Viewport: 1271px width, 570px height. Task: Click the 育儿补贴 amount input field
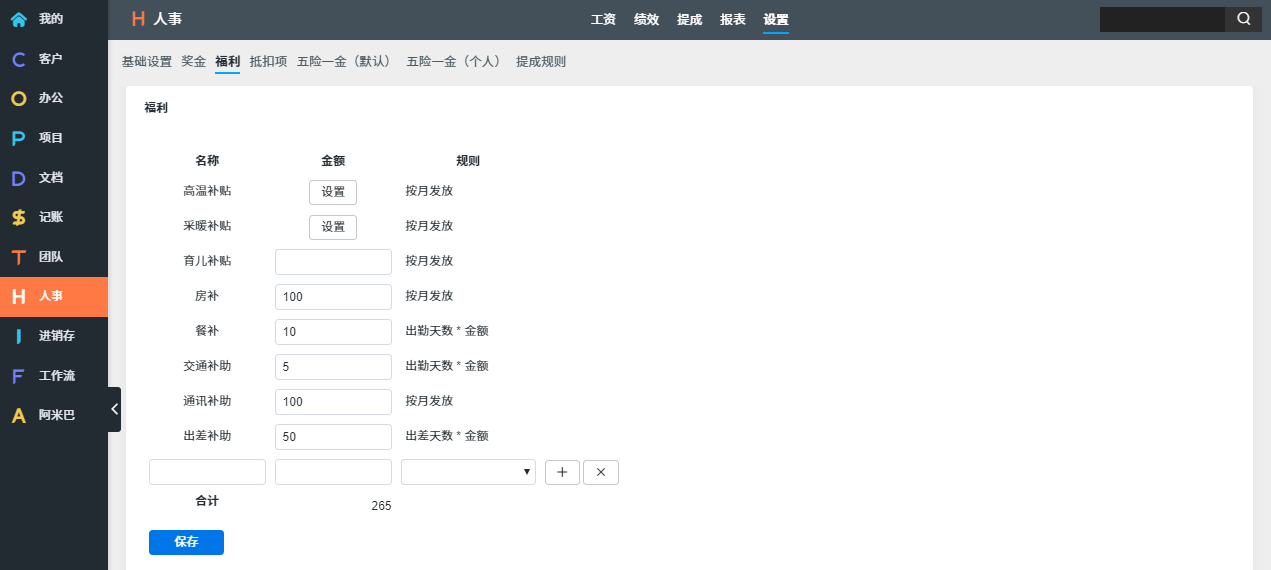[333, 262]
